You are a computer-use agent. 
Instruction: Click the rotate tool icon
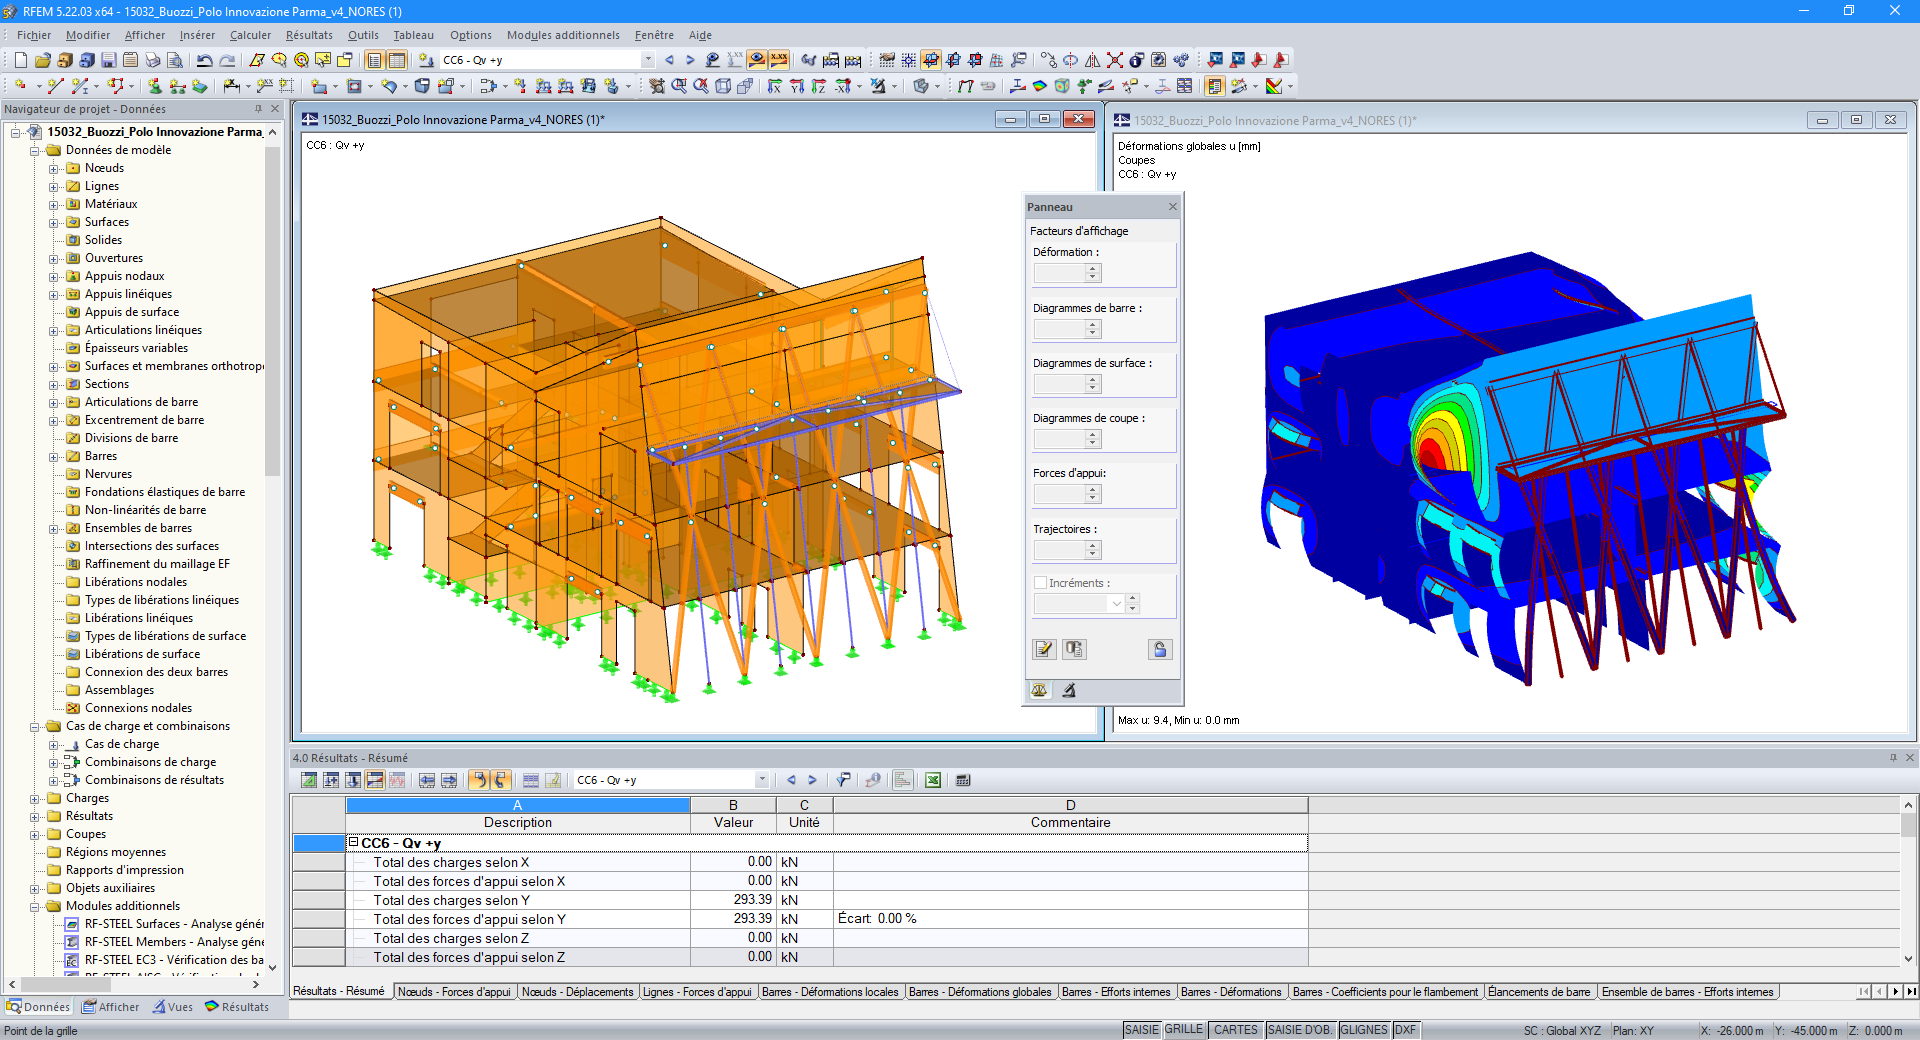point(1071,60)
